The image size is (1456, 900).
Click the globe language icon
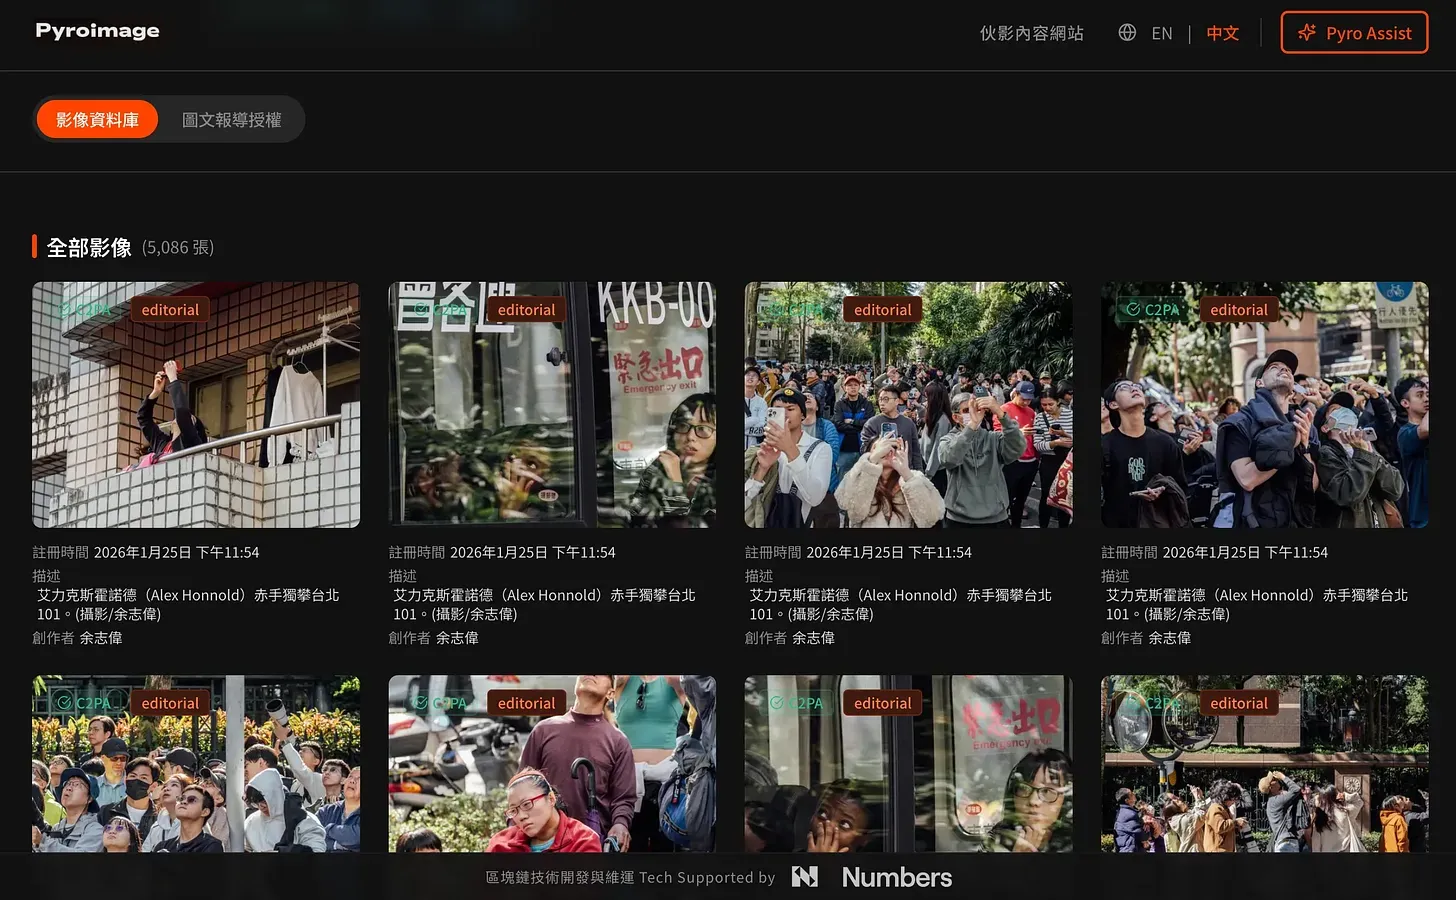[1127, 33]
